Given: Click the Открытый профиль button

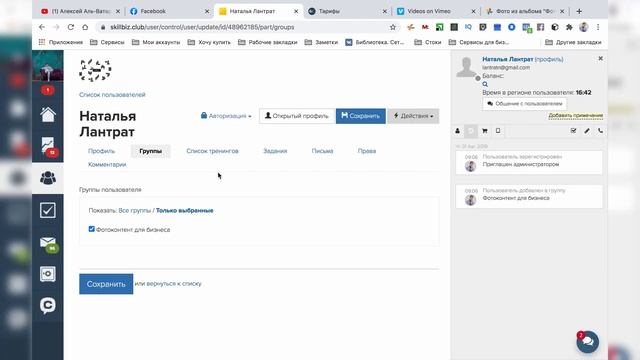Looking at the screenshot, I should (297, 116).
